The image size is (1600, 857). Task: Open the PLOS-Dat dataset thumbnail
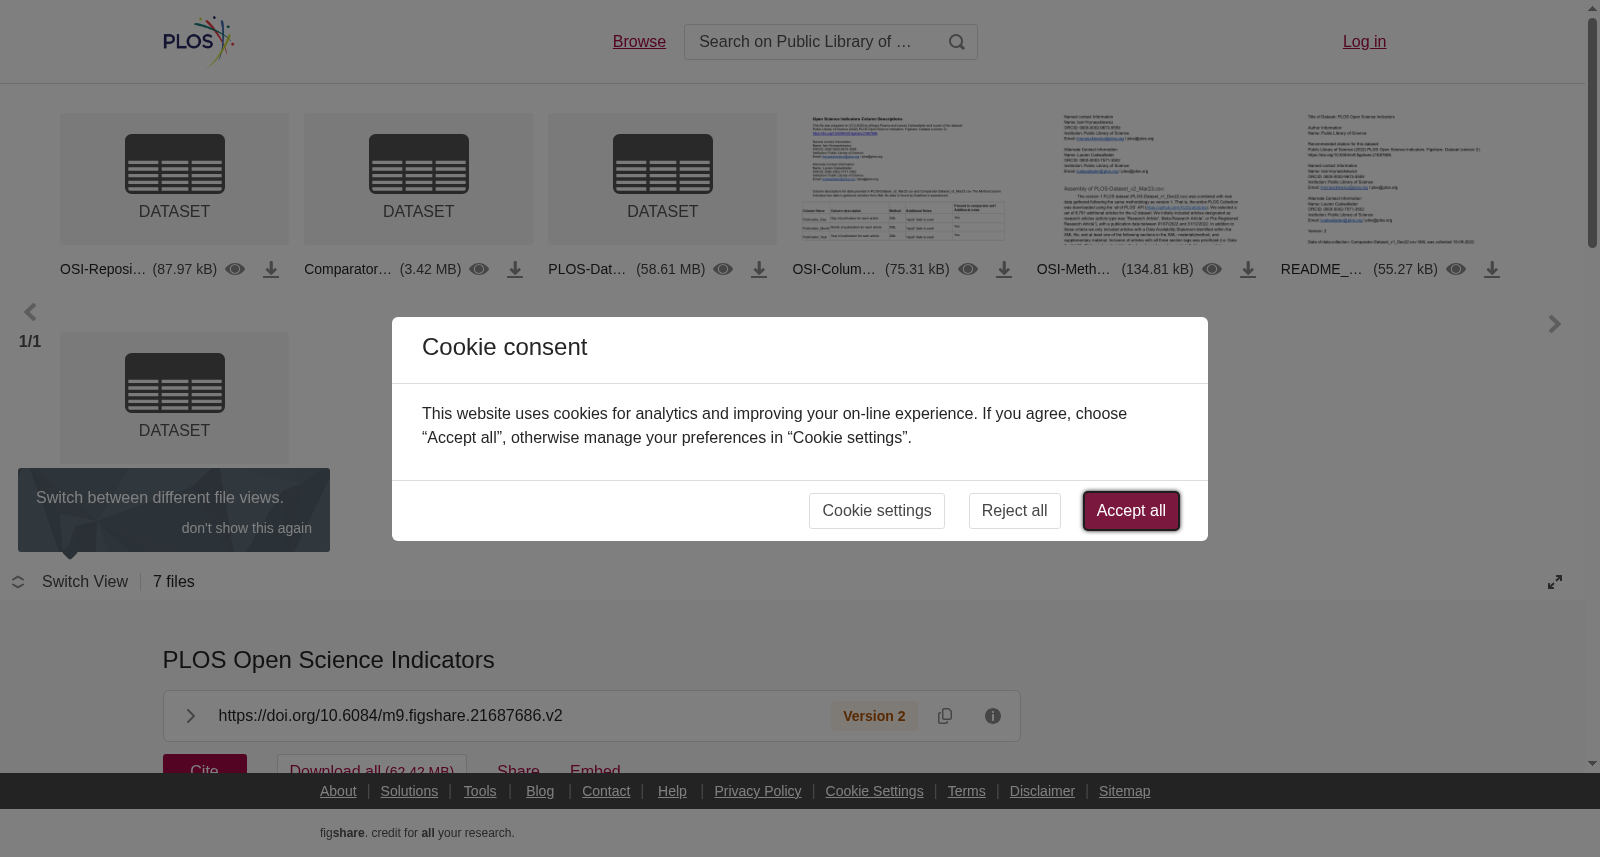click(x=662, y=179)
